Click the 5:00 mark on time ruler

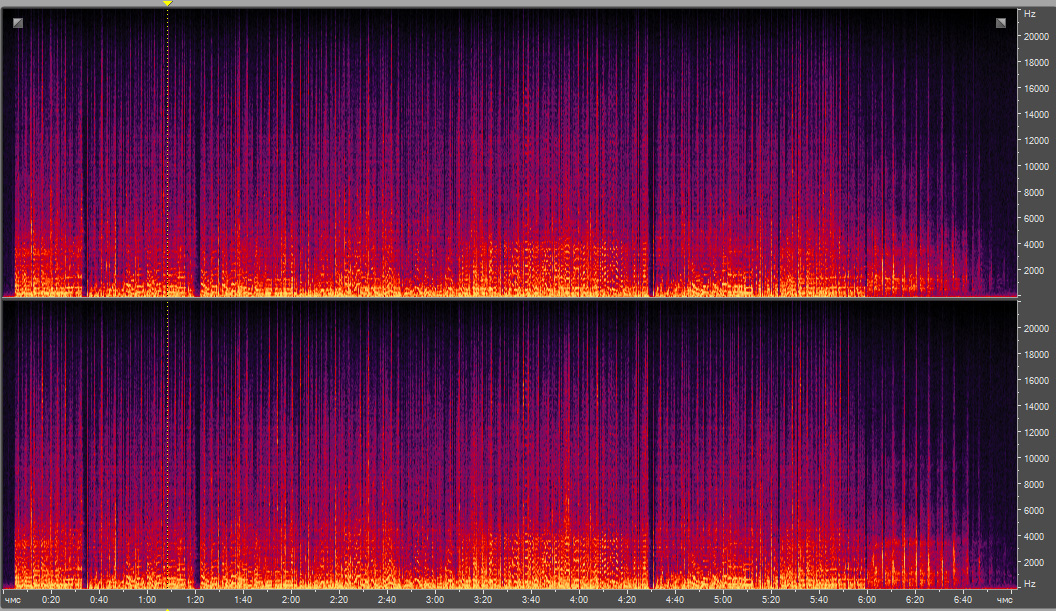click(x=723, y=600)
